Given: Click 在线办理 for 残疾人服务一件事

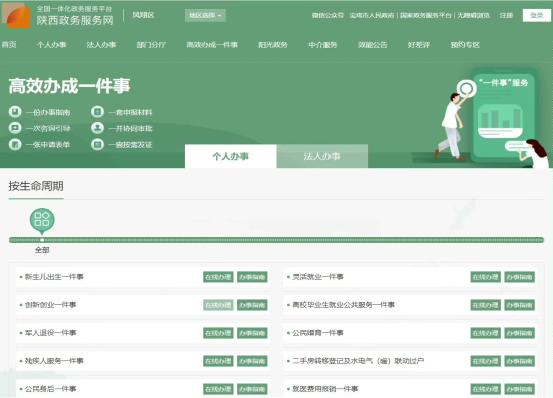Looking at the screenshot, I should [x=218, y=361].
